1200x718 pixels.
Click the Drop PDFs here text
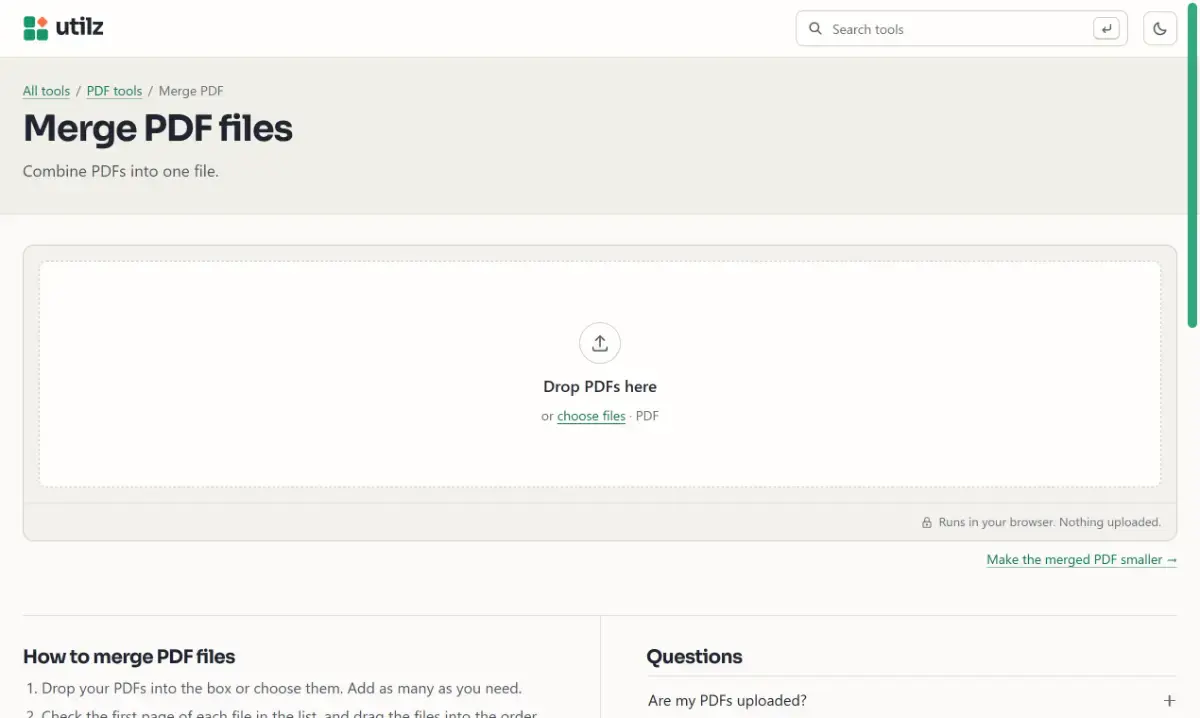tap(600, 386)
